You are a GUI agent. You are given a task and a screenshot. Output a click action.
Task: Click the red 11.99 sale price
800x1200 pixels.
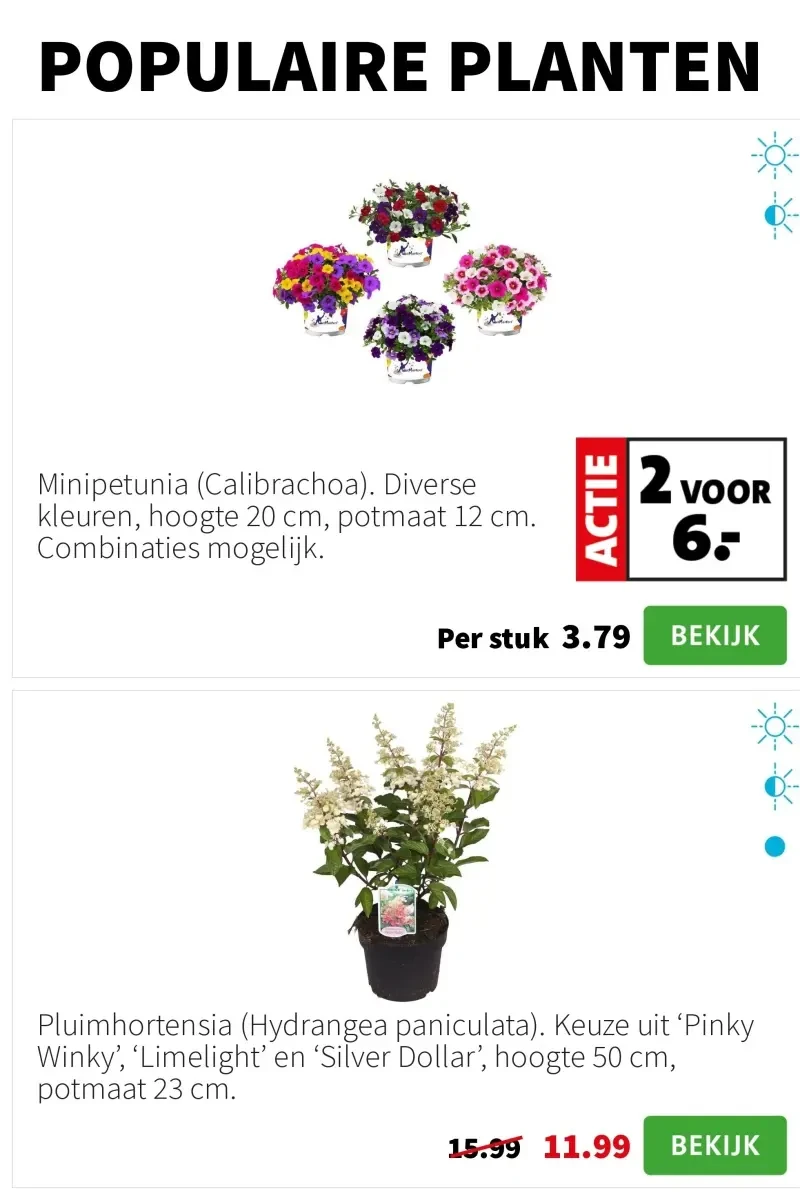pos(587,1146)
